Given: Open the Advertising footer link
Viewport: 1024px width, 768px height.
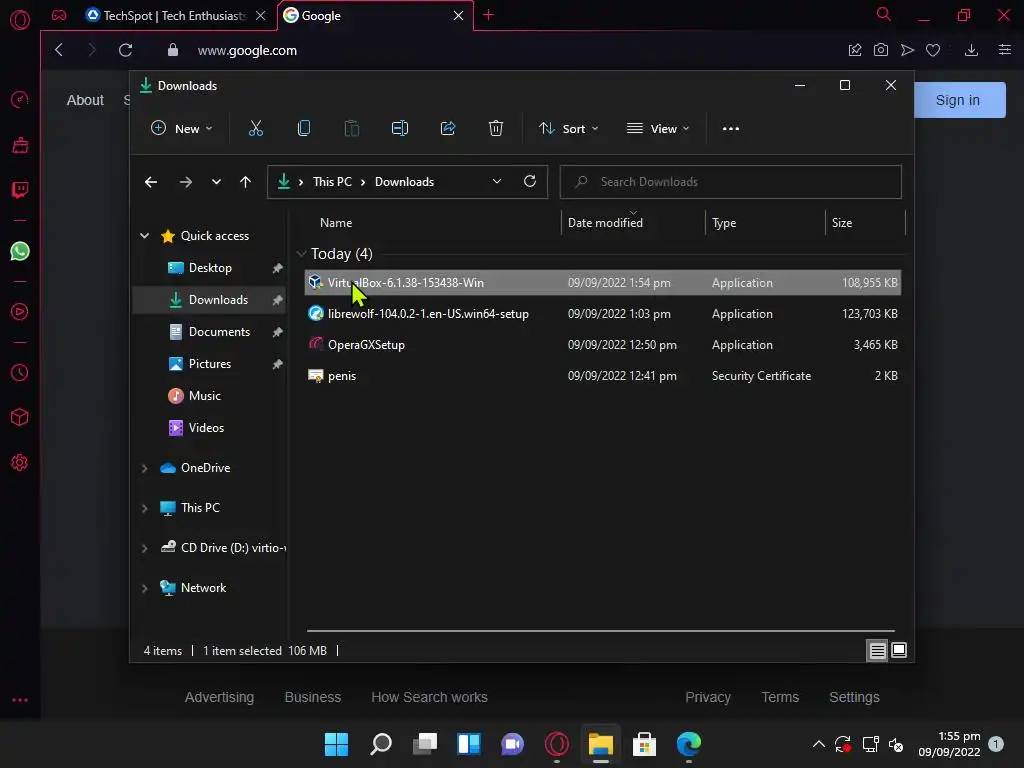Looking at the screenshot, I should [x=219, y=697].
